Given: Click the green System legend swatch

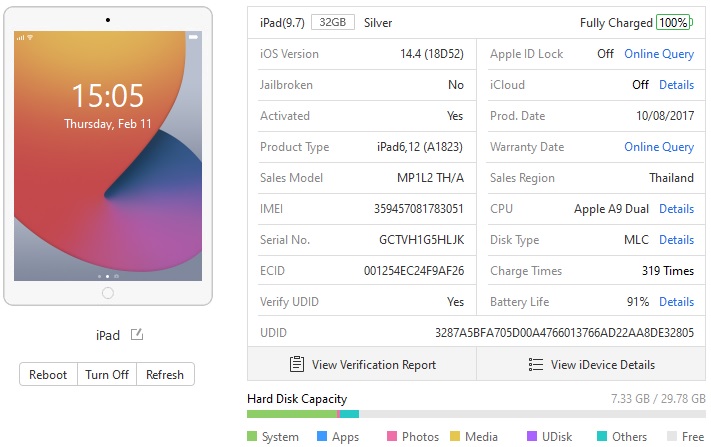Looking at the screenshot, I should coord(252,436).
